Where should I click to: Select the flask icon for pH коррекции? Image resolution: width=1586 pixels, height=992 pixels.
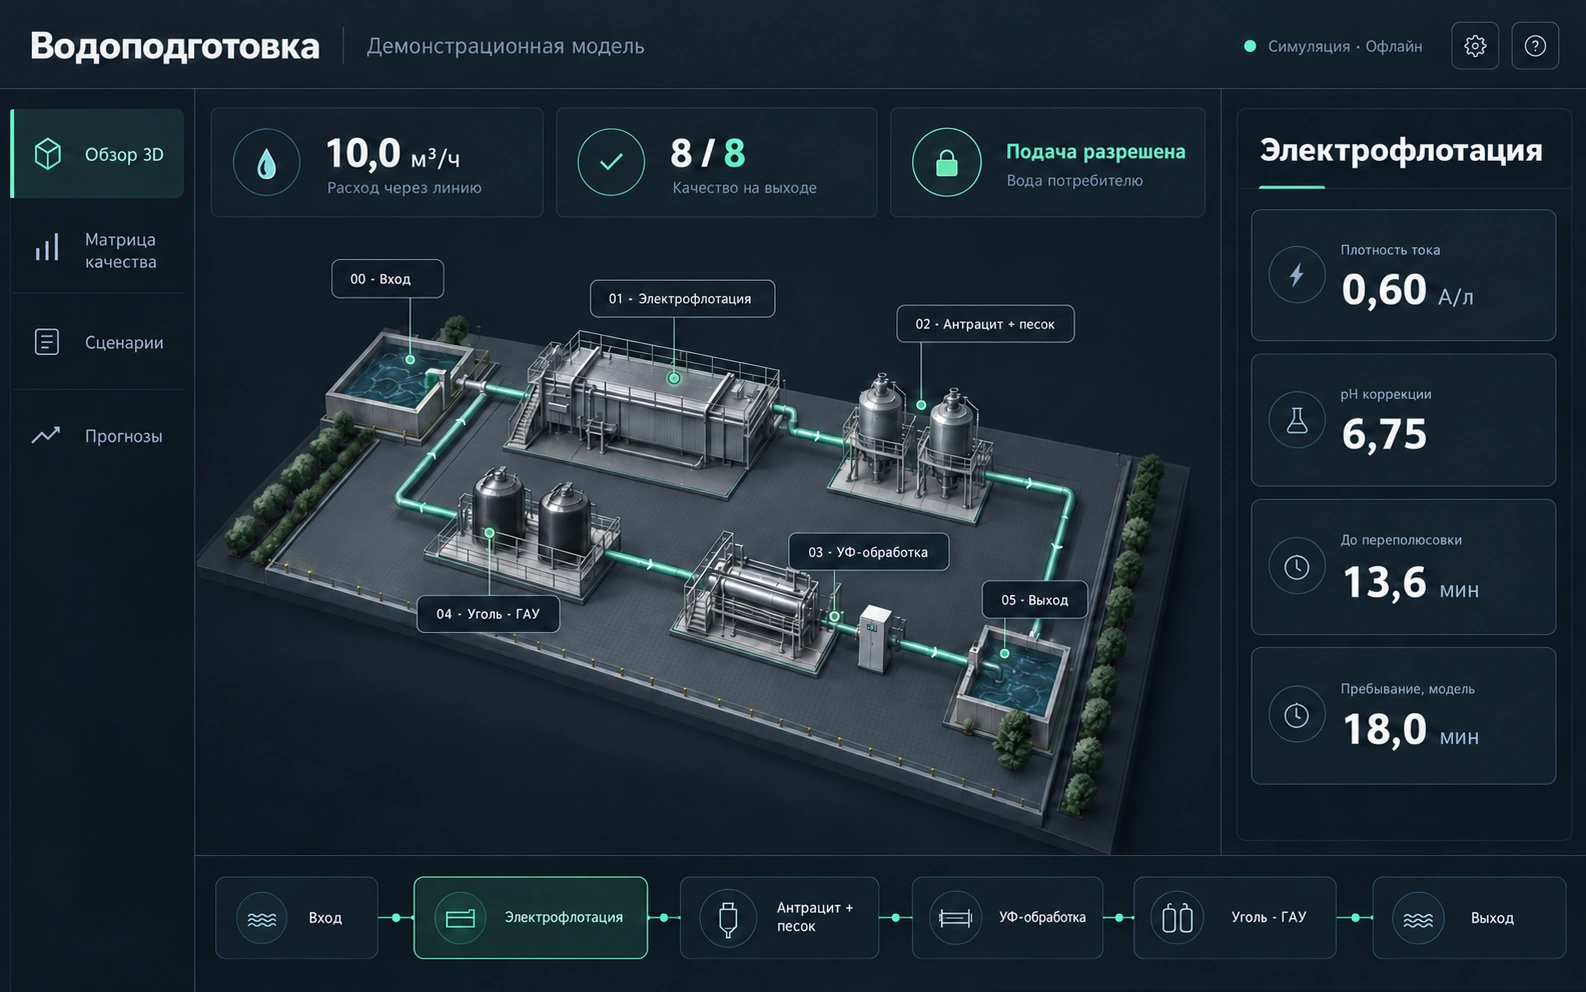(x=1297, y=421)
